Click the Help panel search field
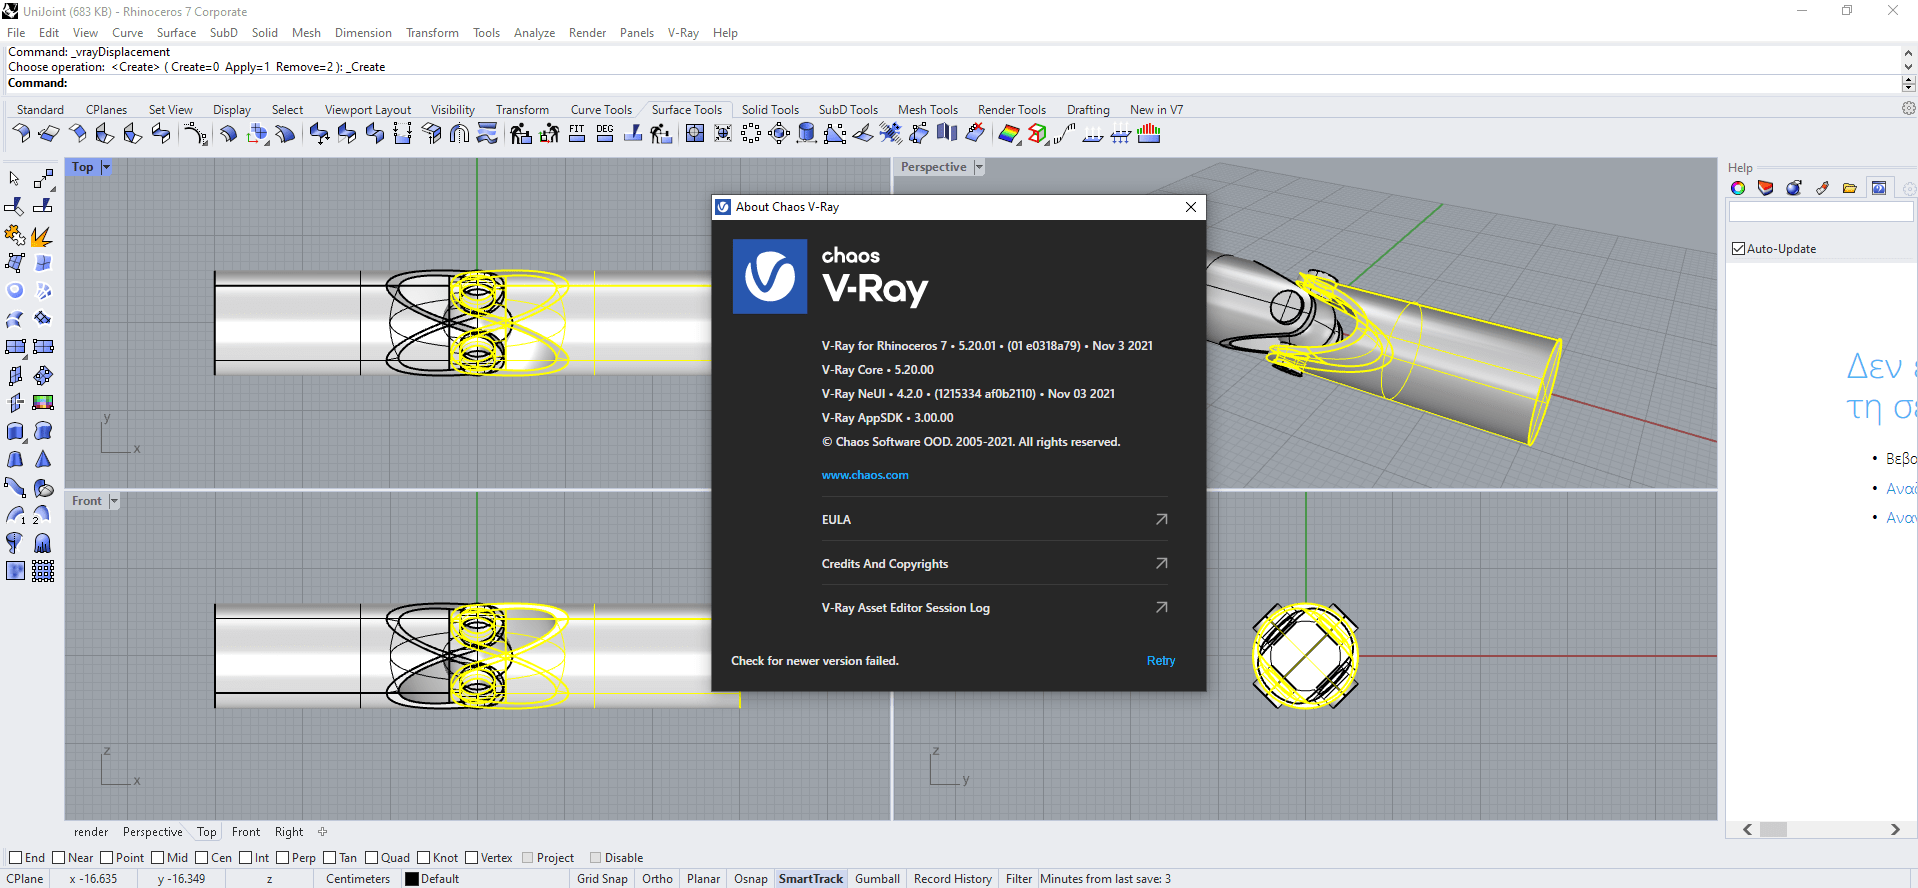The image size is (1918, 888). pyautogui.click(x=1820, y=212)
